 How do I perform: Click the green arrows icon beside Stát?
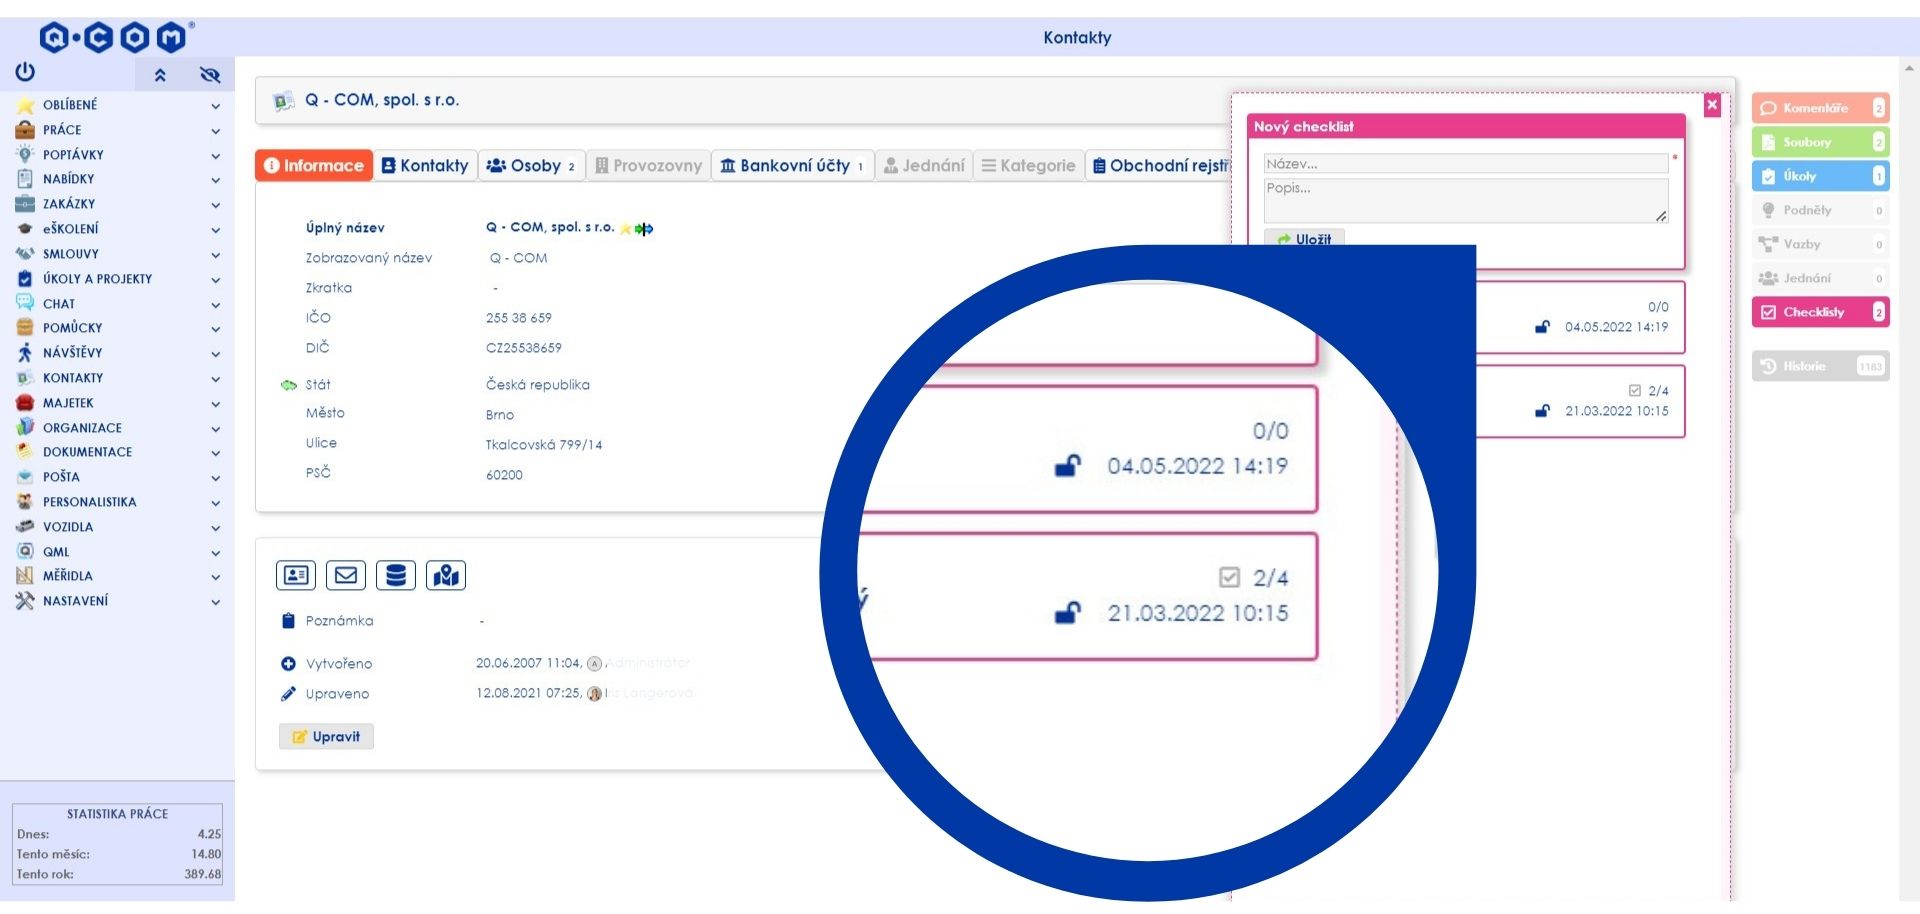pos(289,385)
